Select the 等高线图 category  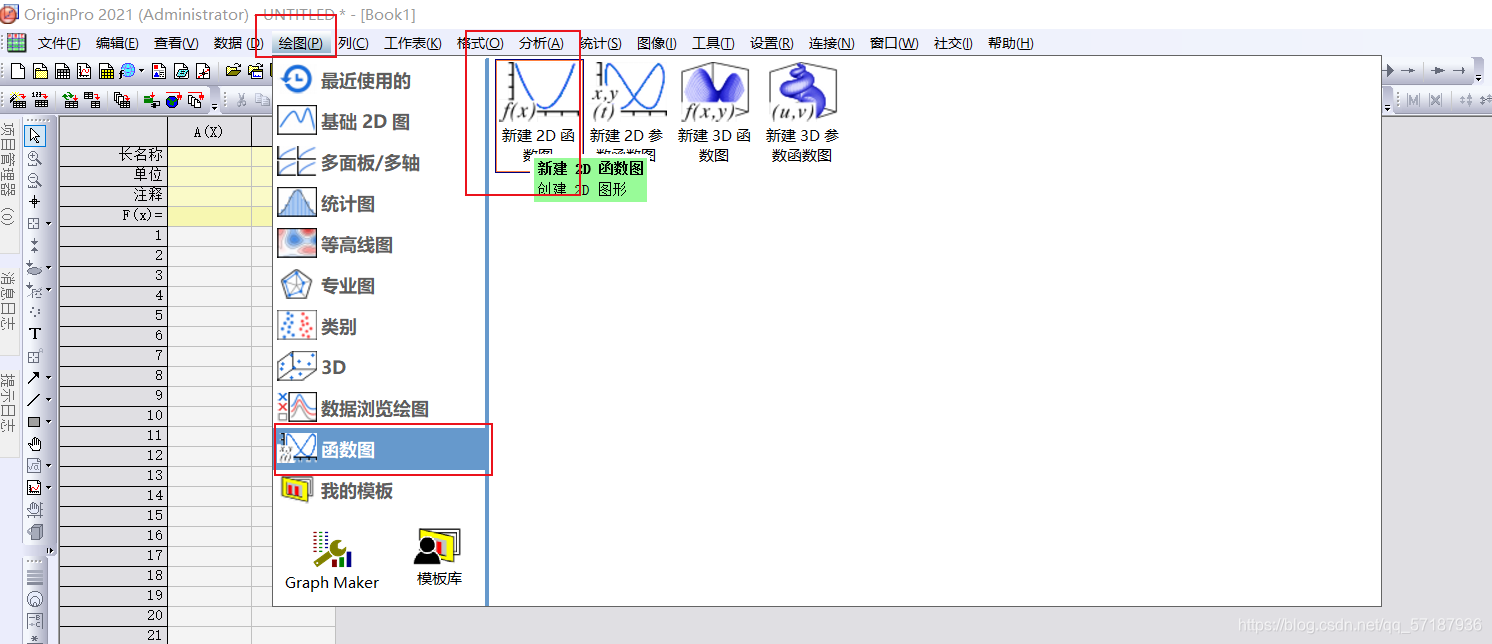point(381,245)
